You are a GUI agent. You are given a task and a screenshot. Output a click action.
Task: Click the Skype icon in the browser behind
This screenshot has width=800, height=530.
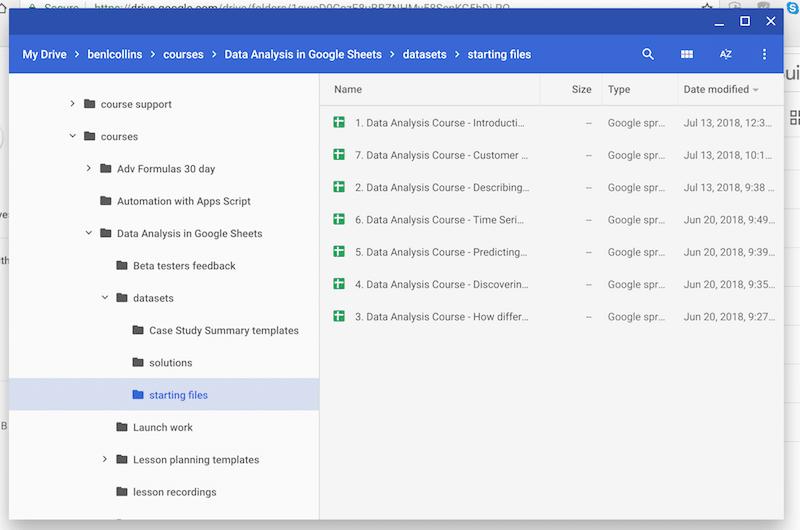click(x=793, y=7)
